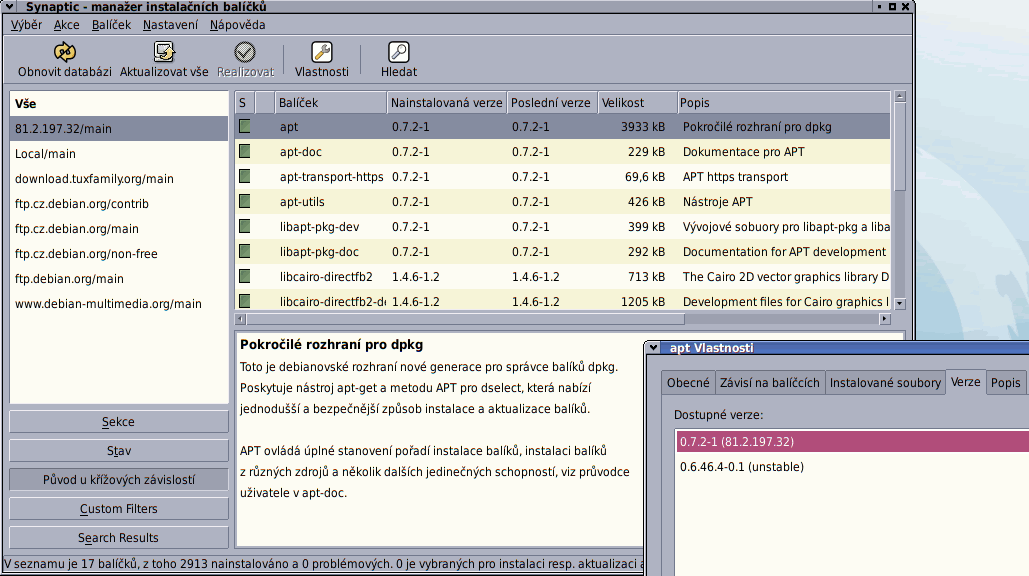Click the Hledat magnifier icon
The height and width of the screenshot is (576, 1029).
tap(398, 52)
